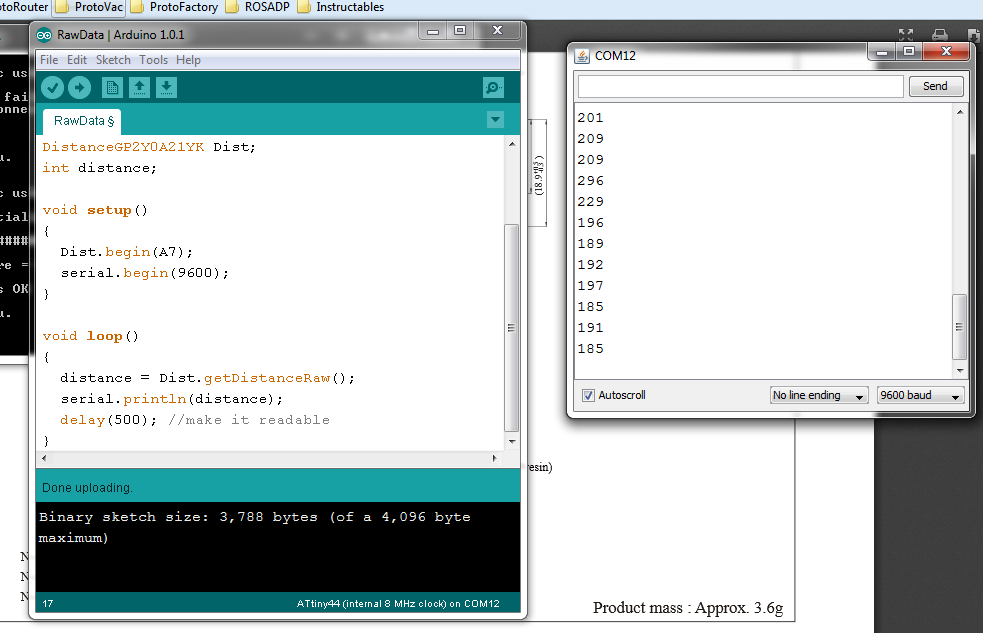The width and height of the screenshot is (983, 633).
Task: Click the Arduino logo in title bar
Action: pyautogui.click(x=44, y=35)
